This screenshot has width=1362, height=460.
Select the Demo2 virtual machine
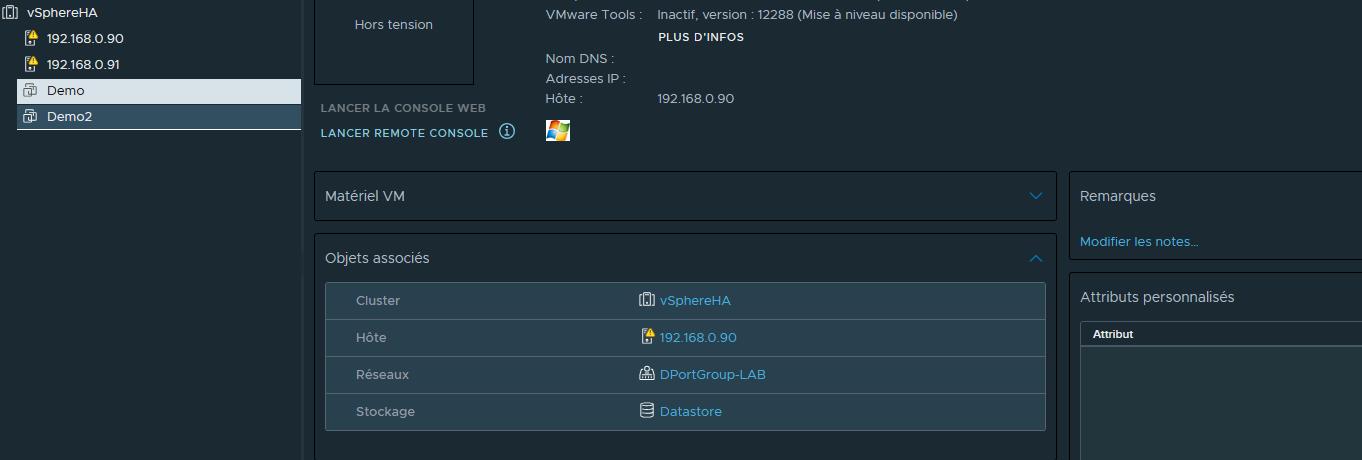point(159,116)
